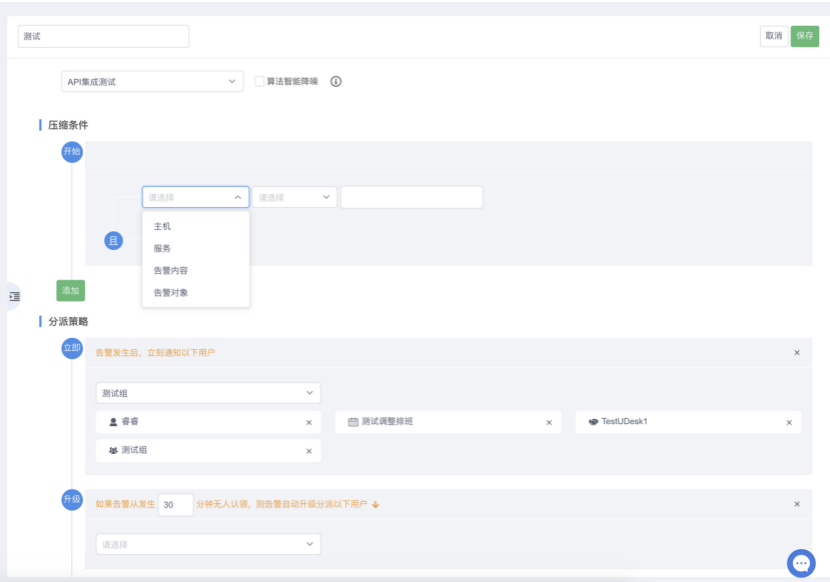This screenshot has height=582, width=830.
Task: Click the blue 且 logic circle
Action: (113, 241)
